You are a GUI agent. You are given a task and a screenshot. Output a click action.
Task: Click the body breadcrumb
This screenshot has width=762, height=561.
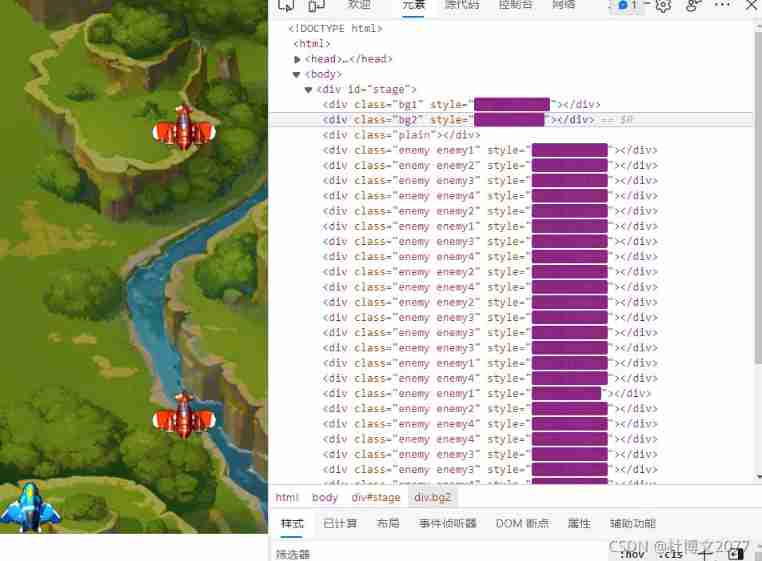pyautogui.click(x=325, y=497)
